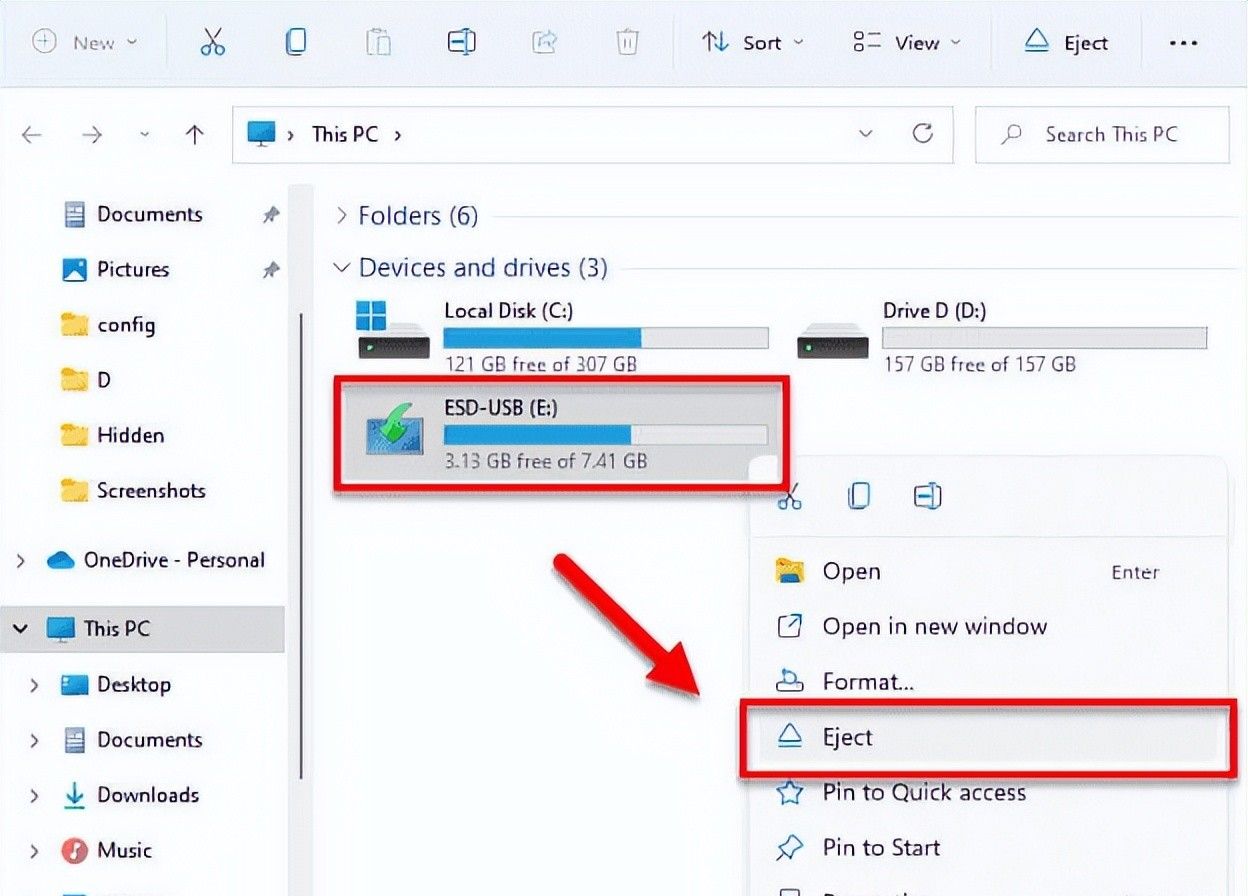Click '157 GB free of 157 GB' text
This screenshot has height=896, width=1248.
click(x=980, y=365)
